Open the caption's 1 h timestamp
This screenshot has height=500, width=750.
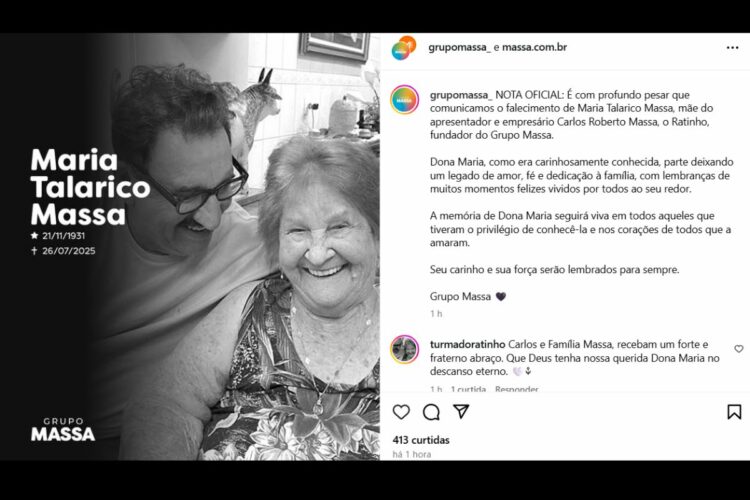[x=436, y=313]
